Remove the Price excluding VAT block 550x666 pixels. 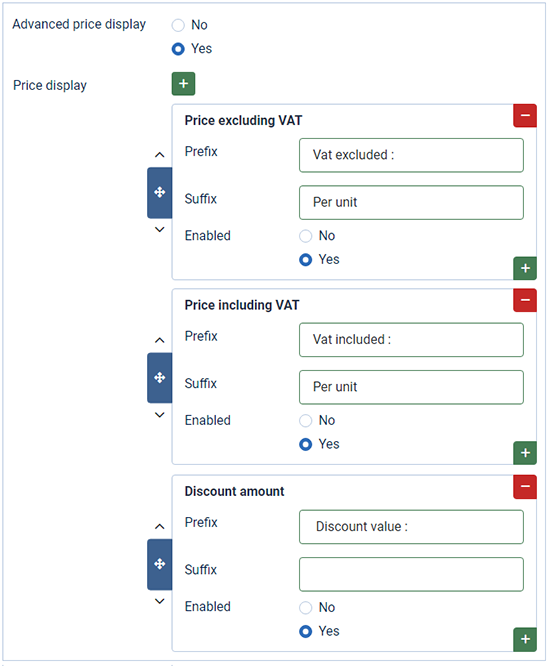(525, 116)
